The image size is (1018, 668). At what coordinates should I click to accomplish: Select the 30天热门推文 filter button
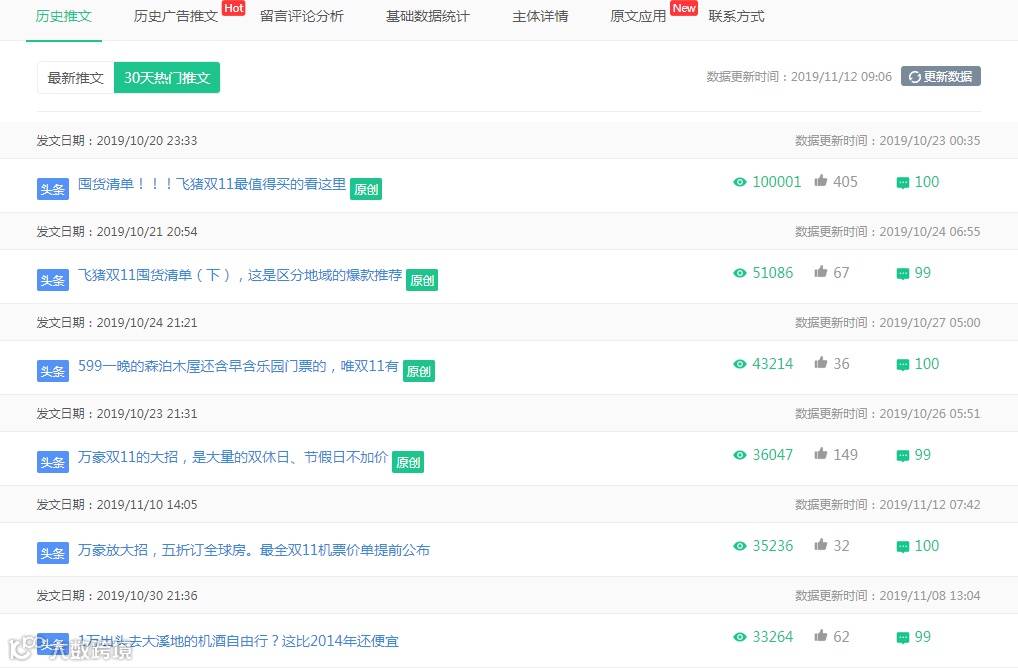[x=167, y=78]
